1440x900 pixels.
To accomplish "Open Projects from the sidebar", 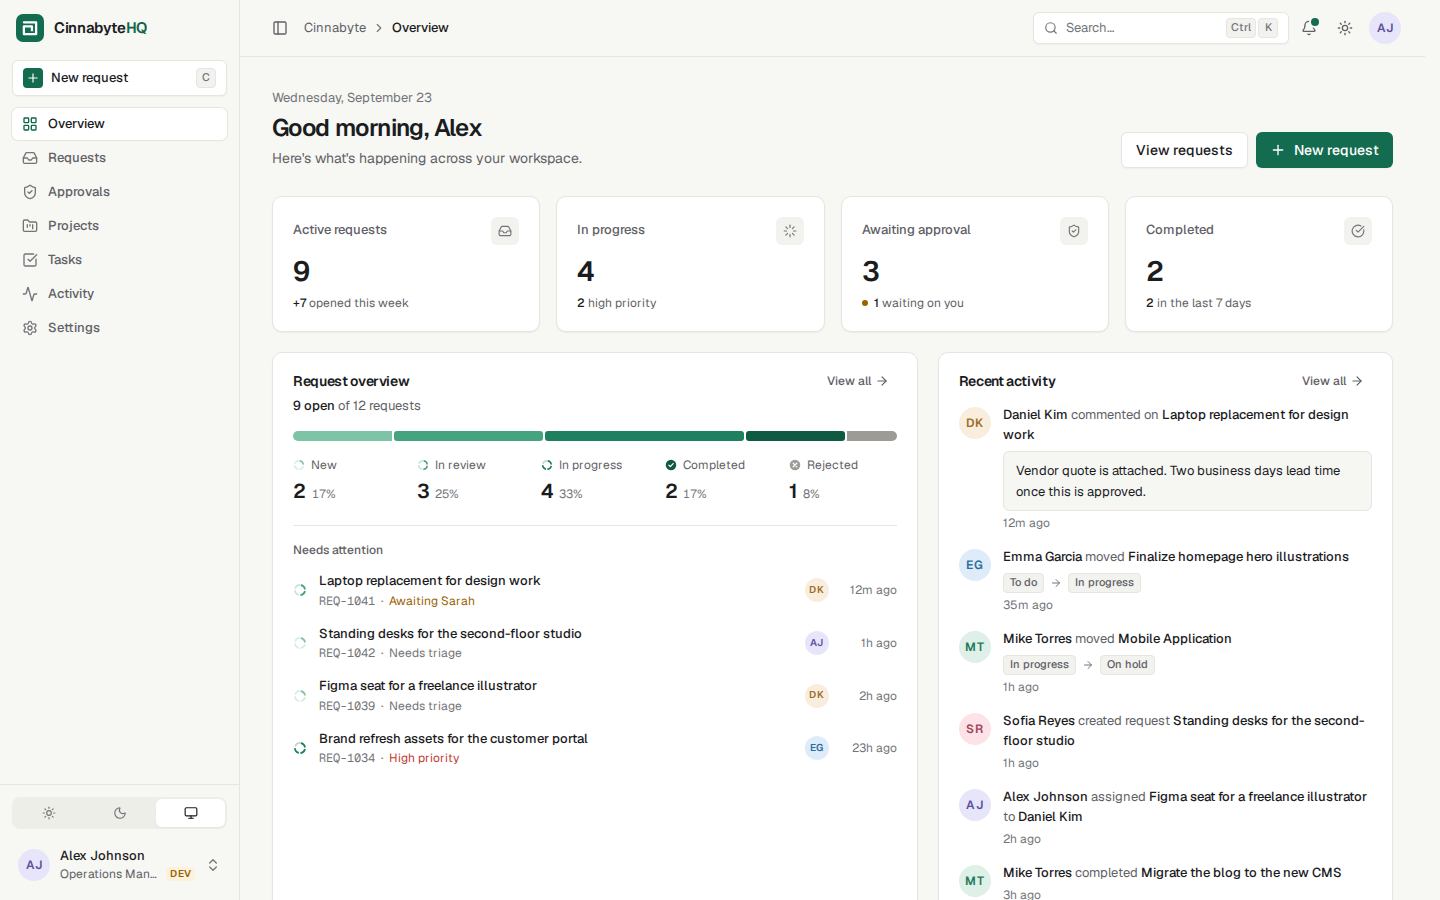I will tap(120, 226).
